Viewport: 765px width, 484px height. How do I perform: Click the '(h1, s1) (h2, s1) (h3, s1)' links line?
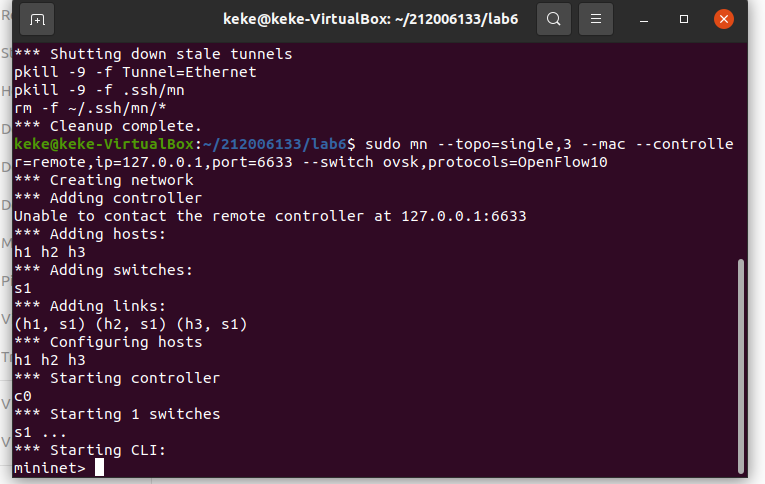131,324
